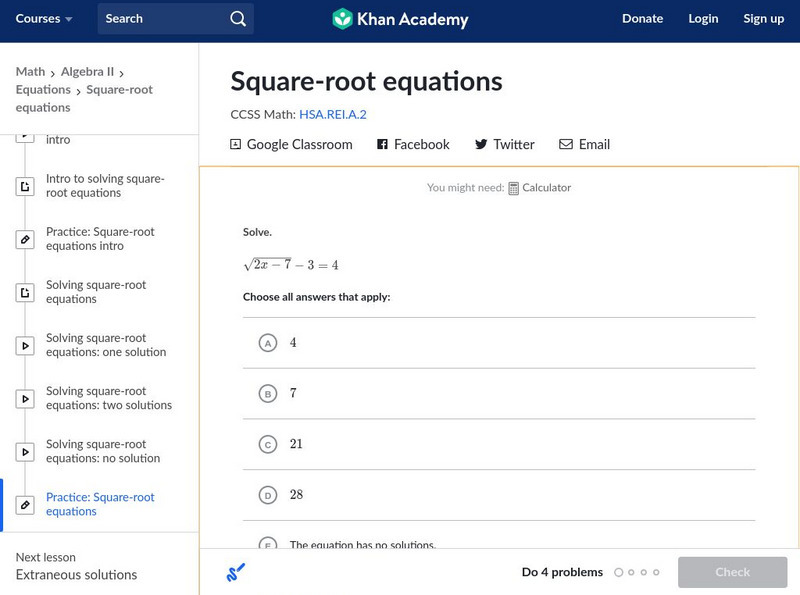Open the Courses dropdown

[43, 18]
